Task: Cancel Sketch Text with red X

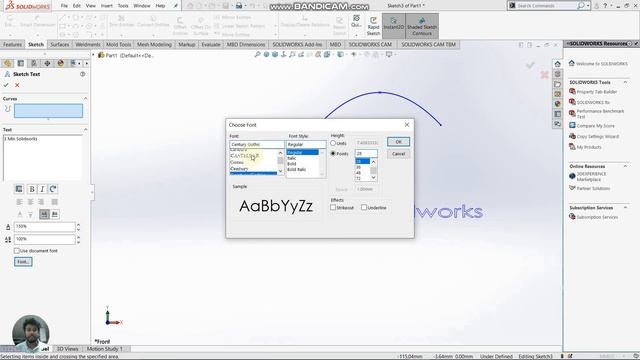Action: tap(17, 85)
